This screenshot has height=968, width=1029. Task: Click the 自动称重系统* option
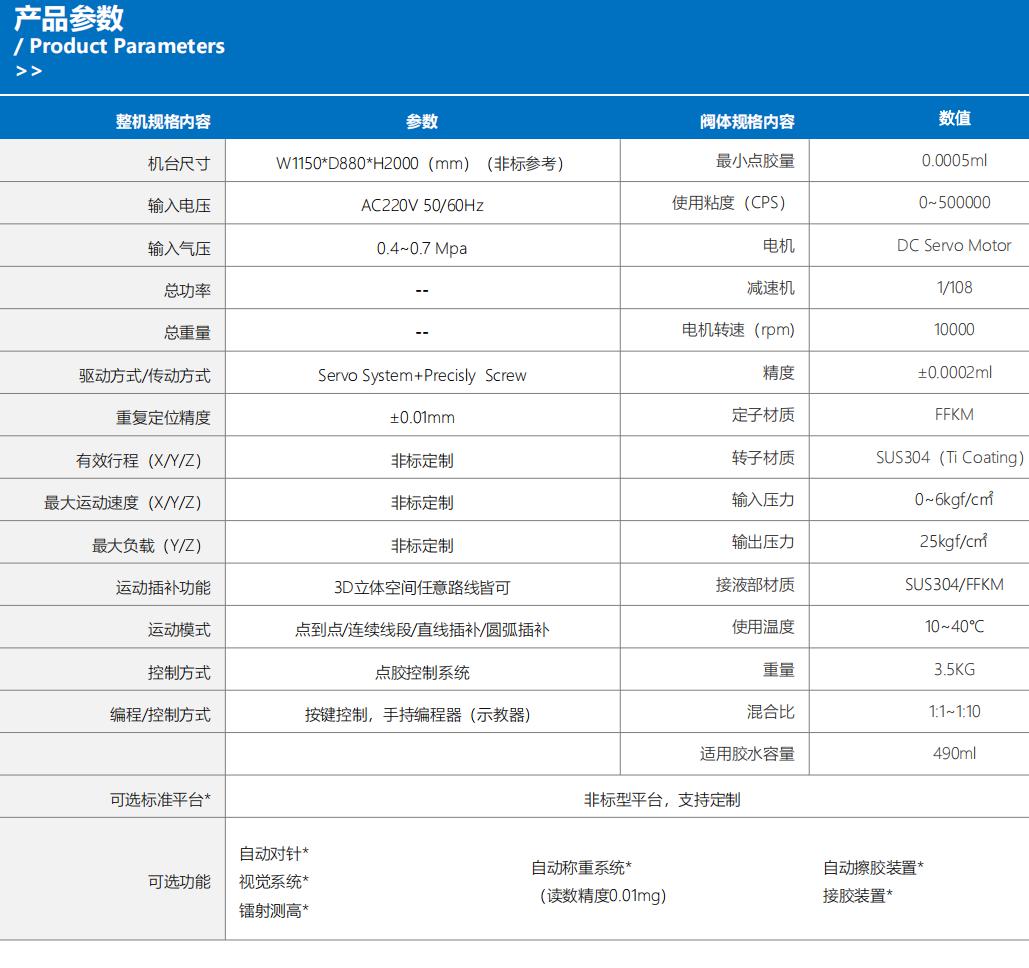581,868
